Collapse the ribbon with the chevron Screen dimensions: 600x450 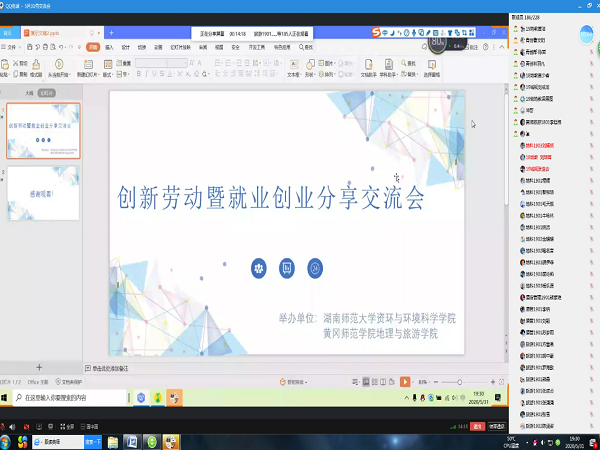point(502,47)
